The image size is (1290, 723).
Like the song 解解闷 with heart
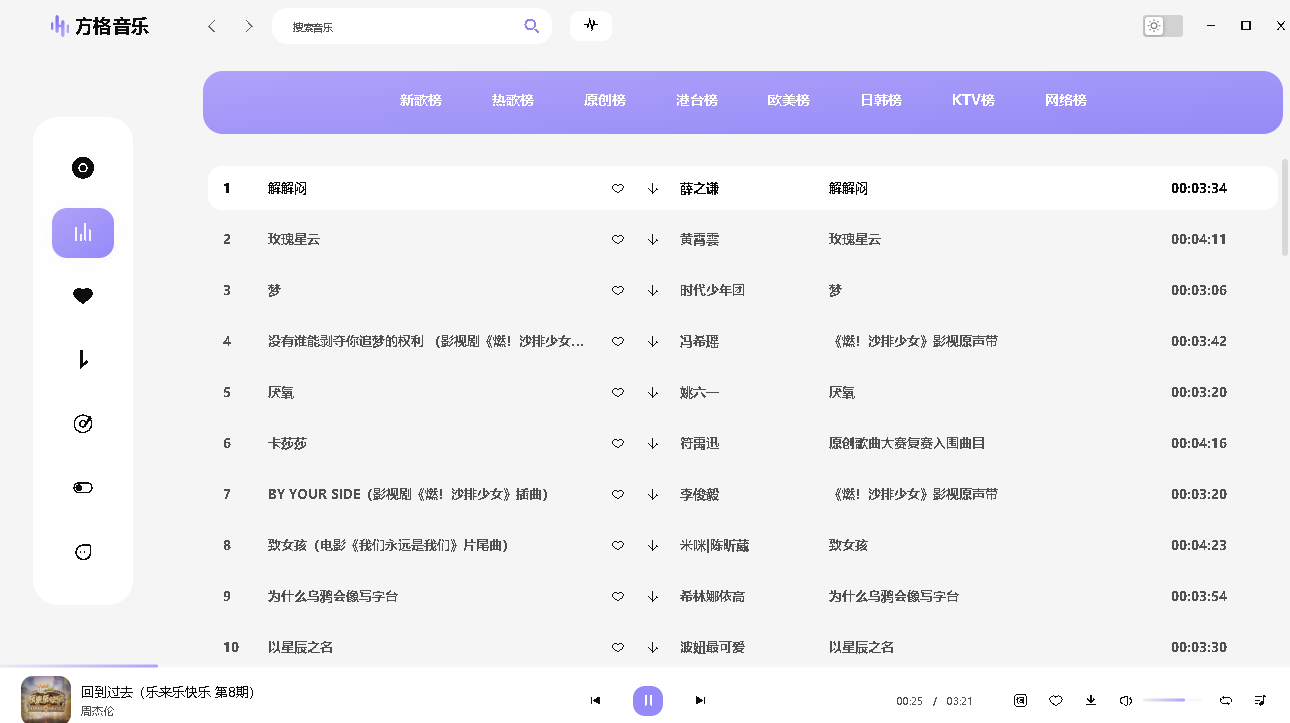(618, 188)
